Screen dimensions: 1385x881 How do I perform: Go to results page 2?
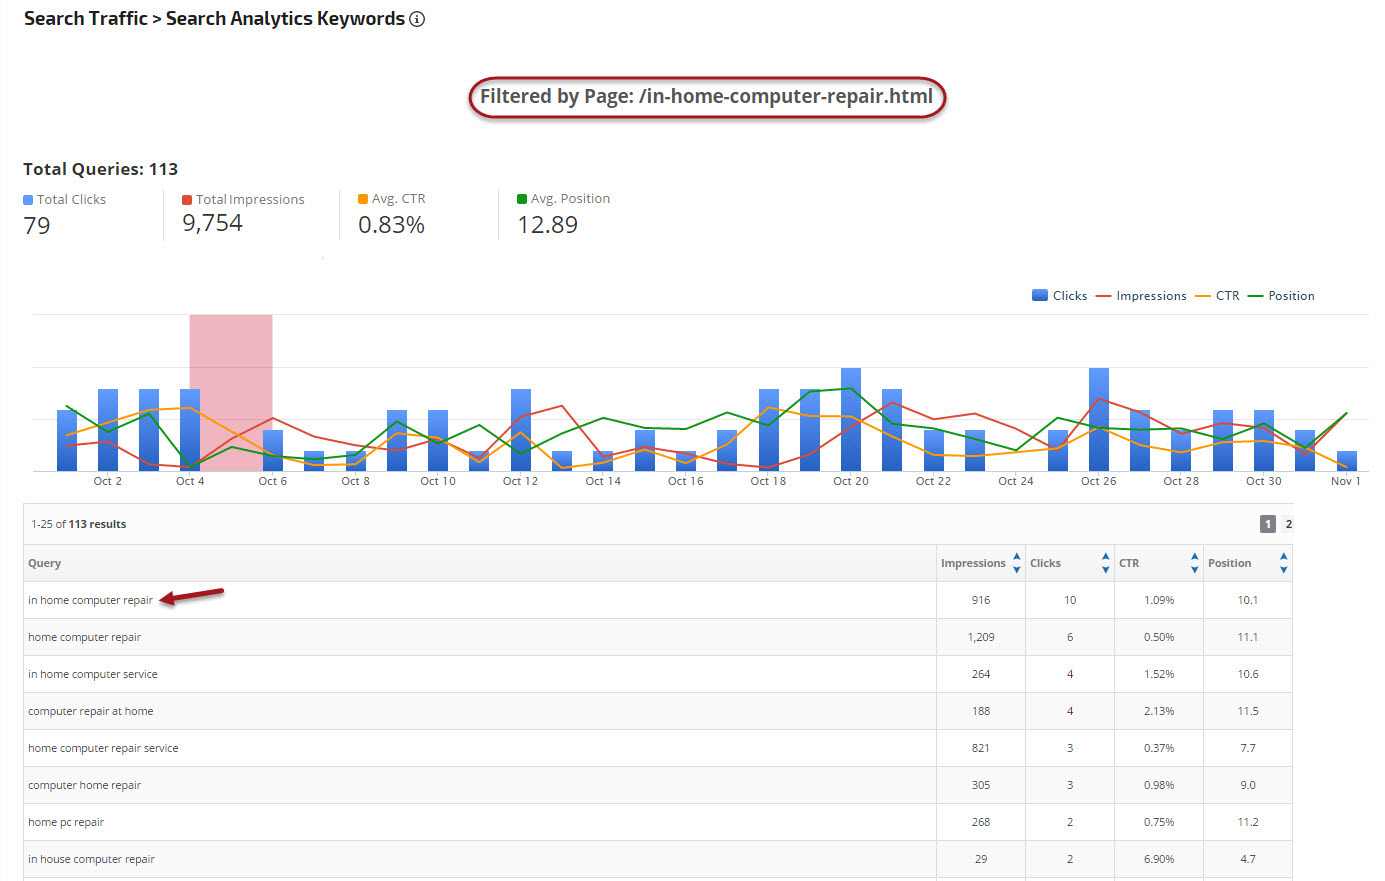coord(1288,524)
